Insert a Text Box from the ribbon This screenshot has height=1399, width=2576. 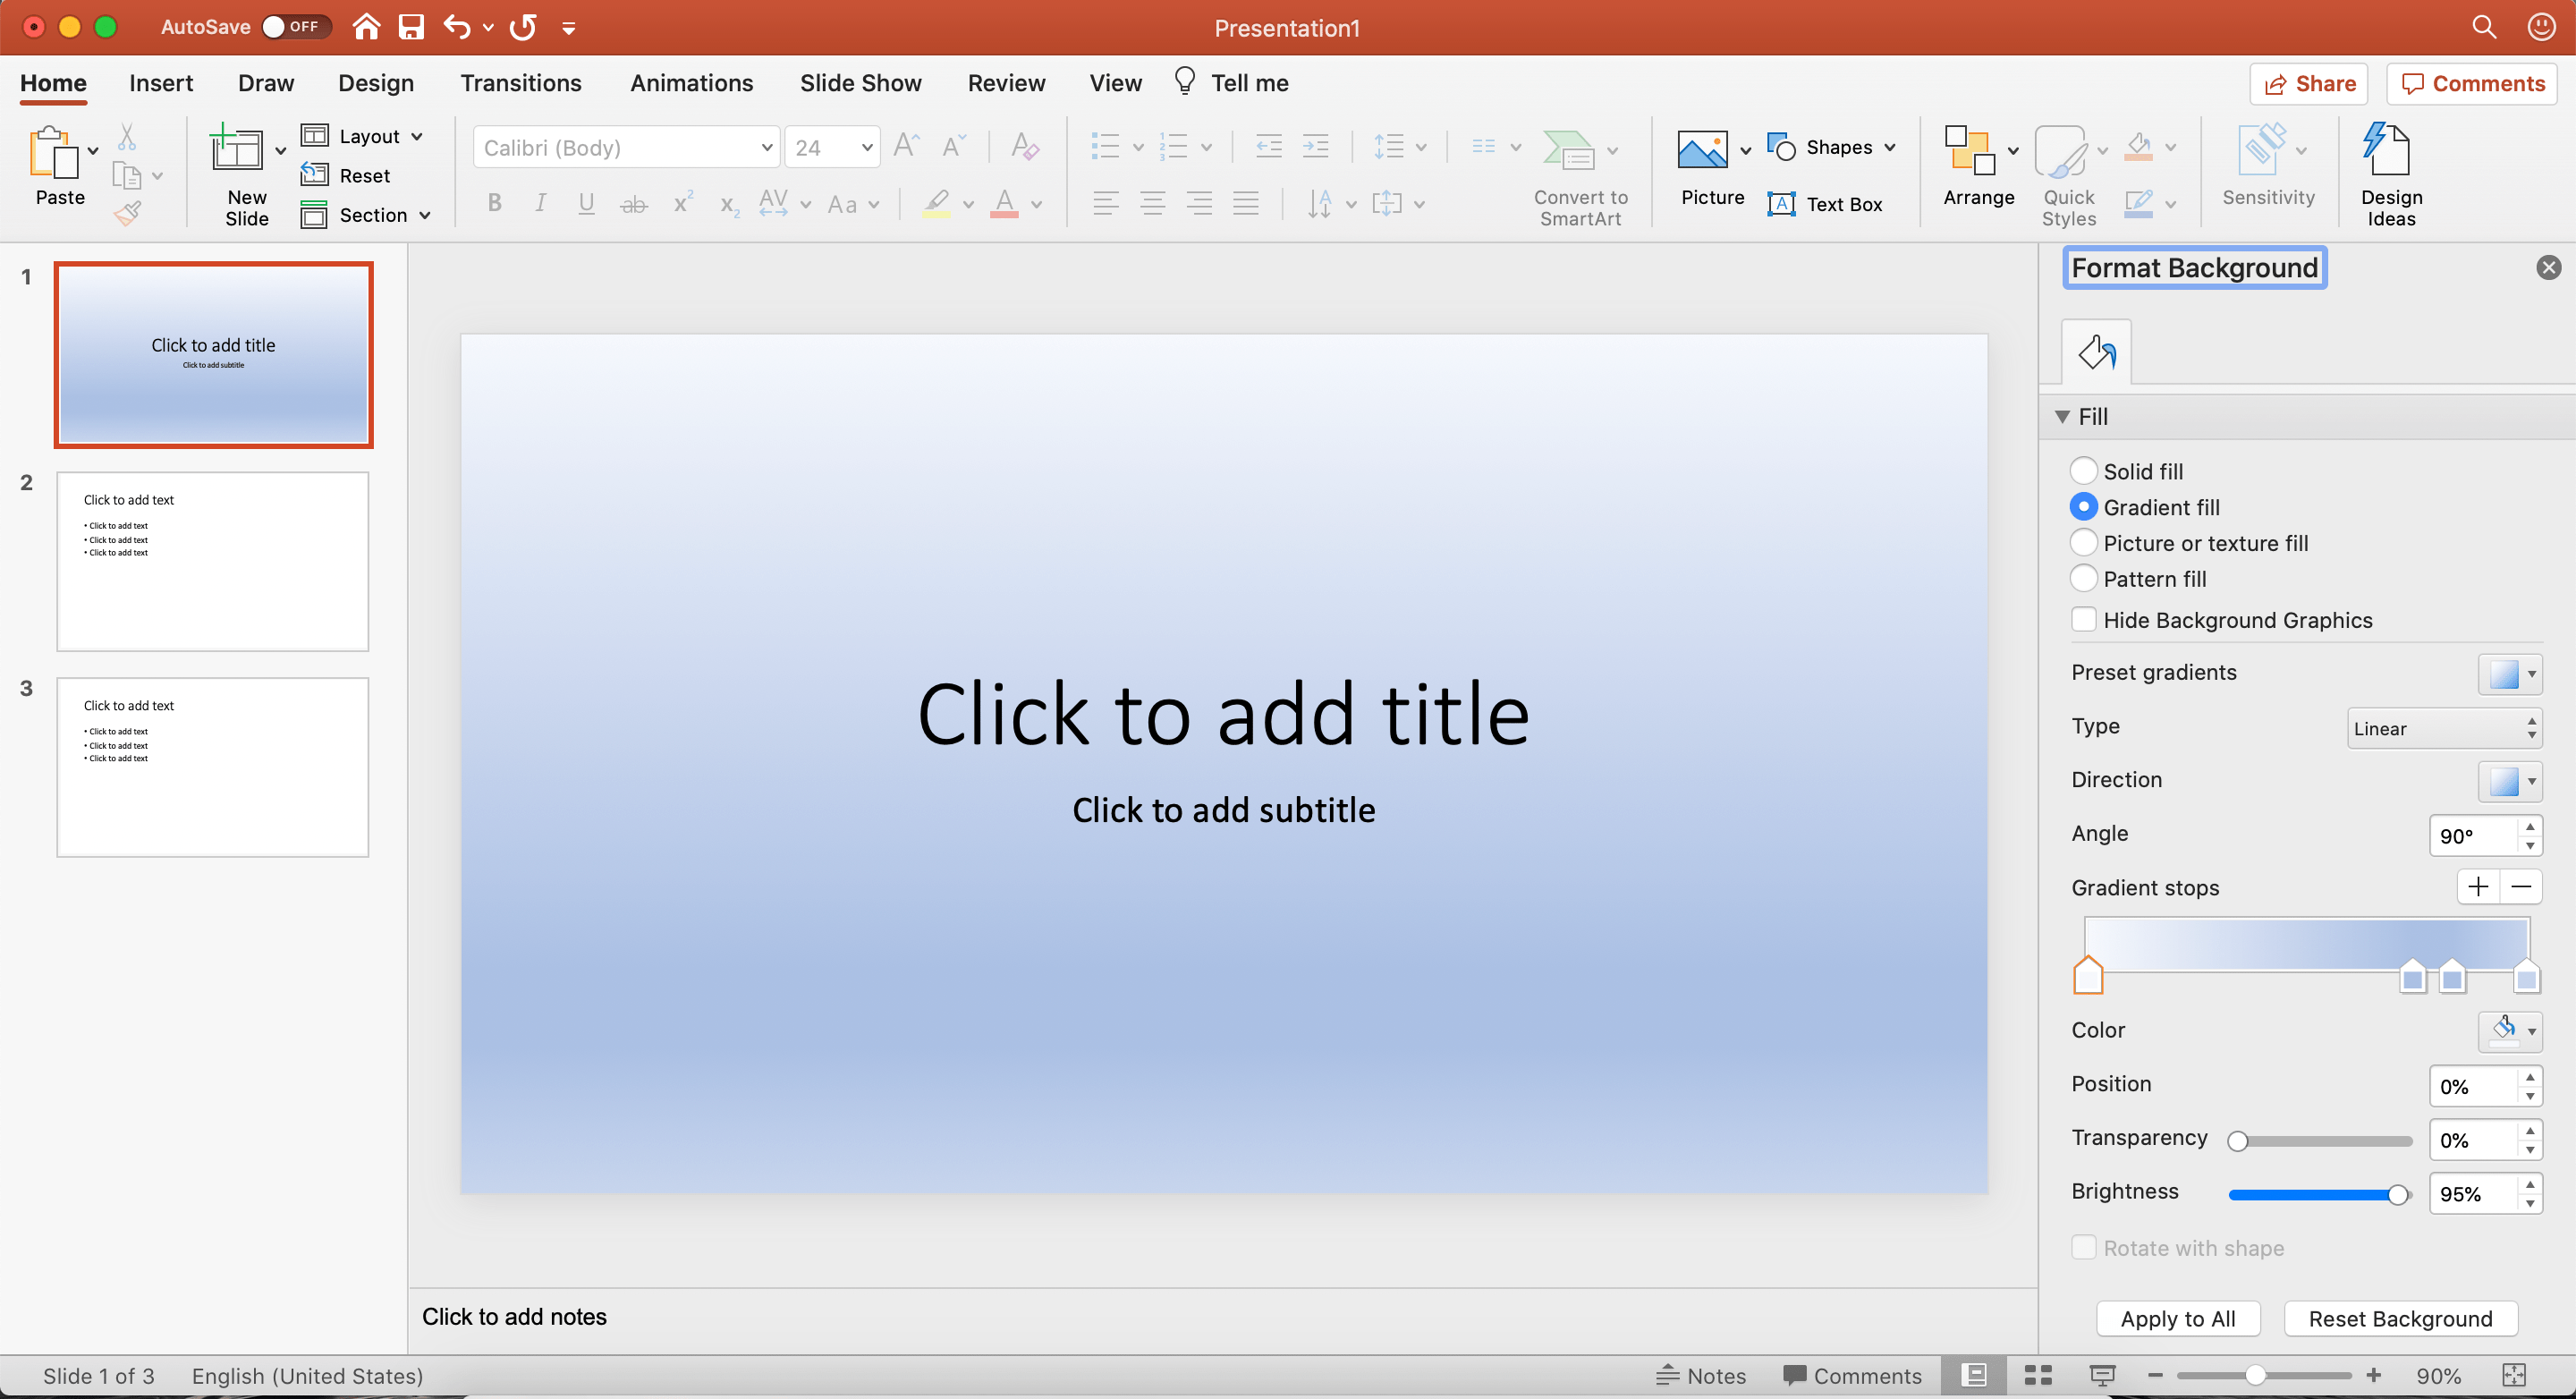coord(1824,204)
